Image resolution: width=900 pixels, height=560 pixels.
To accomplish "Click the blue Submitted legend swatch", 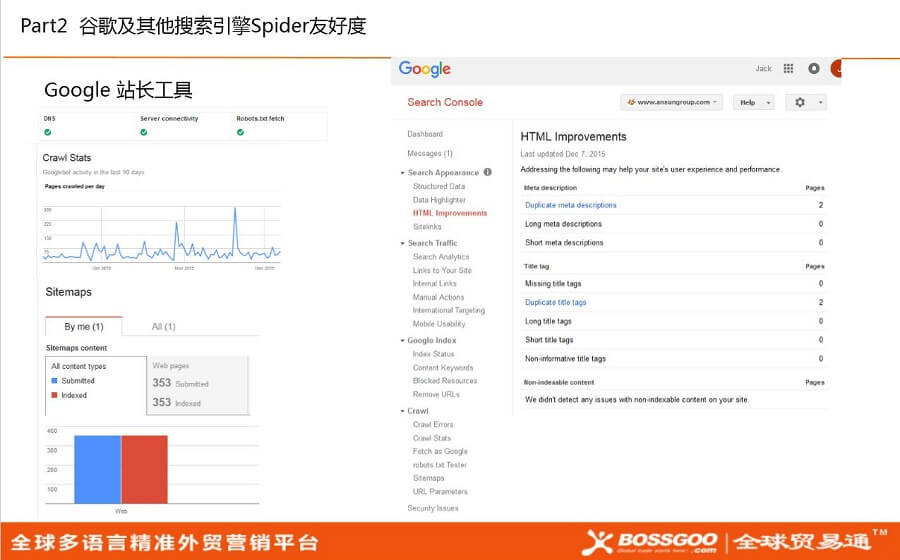I will pos(55,380).
